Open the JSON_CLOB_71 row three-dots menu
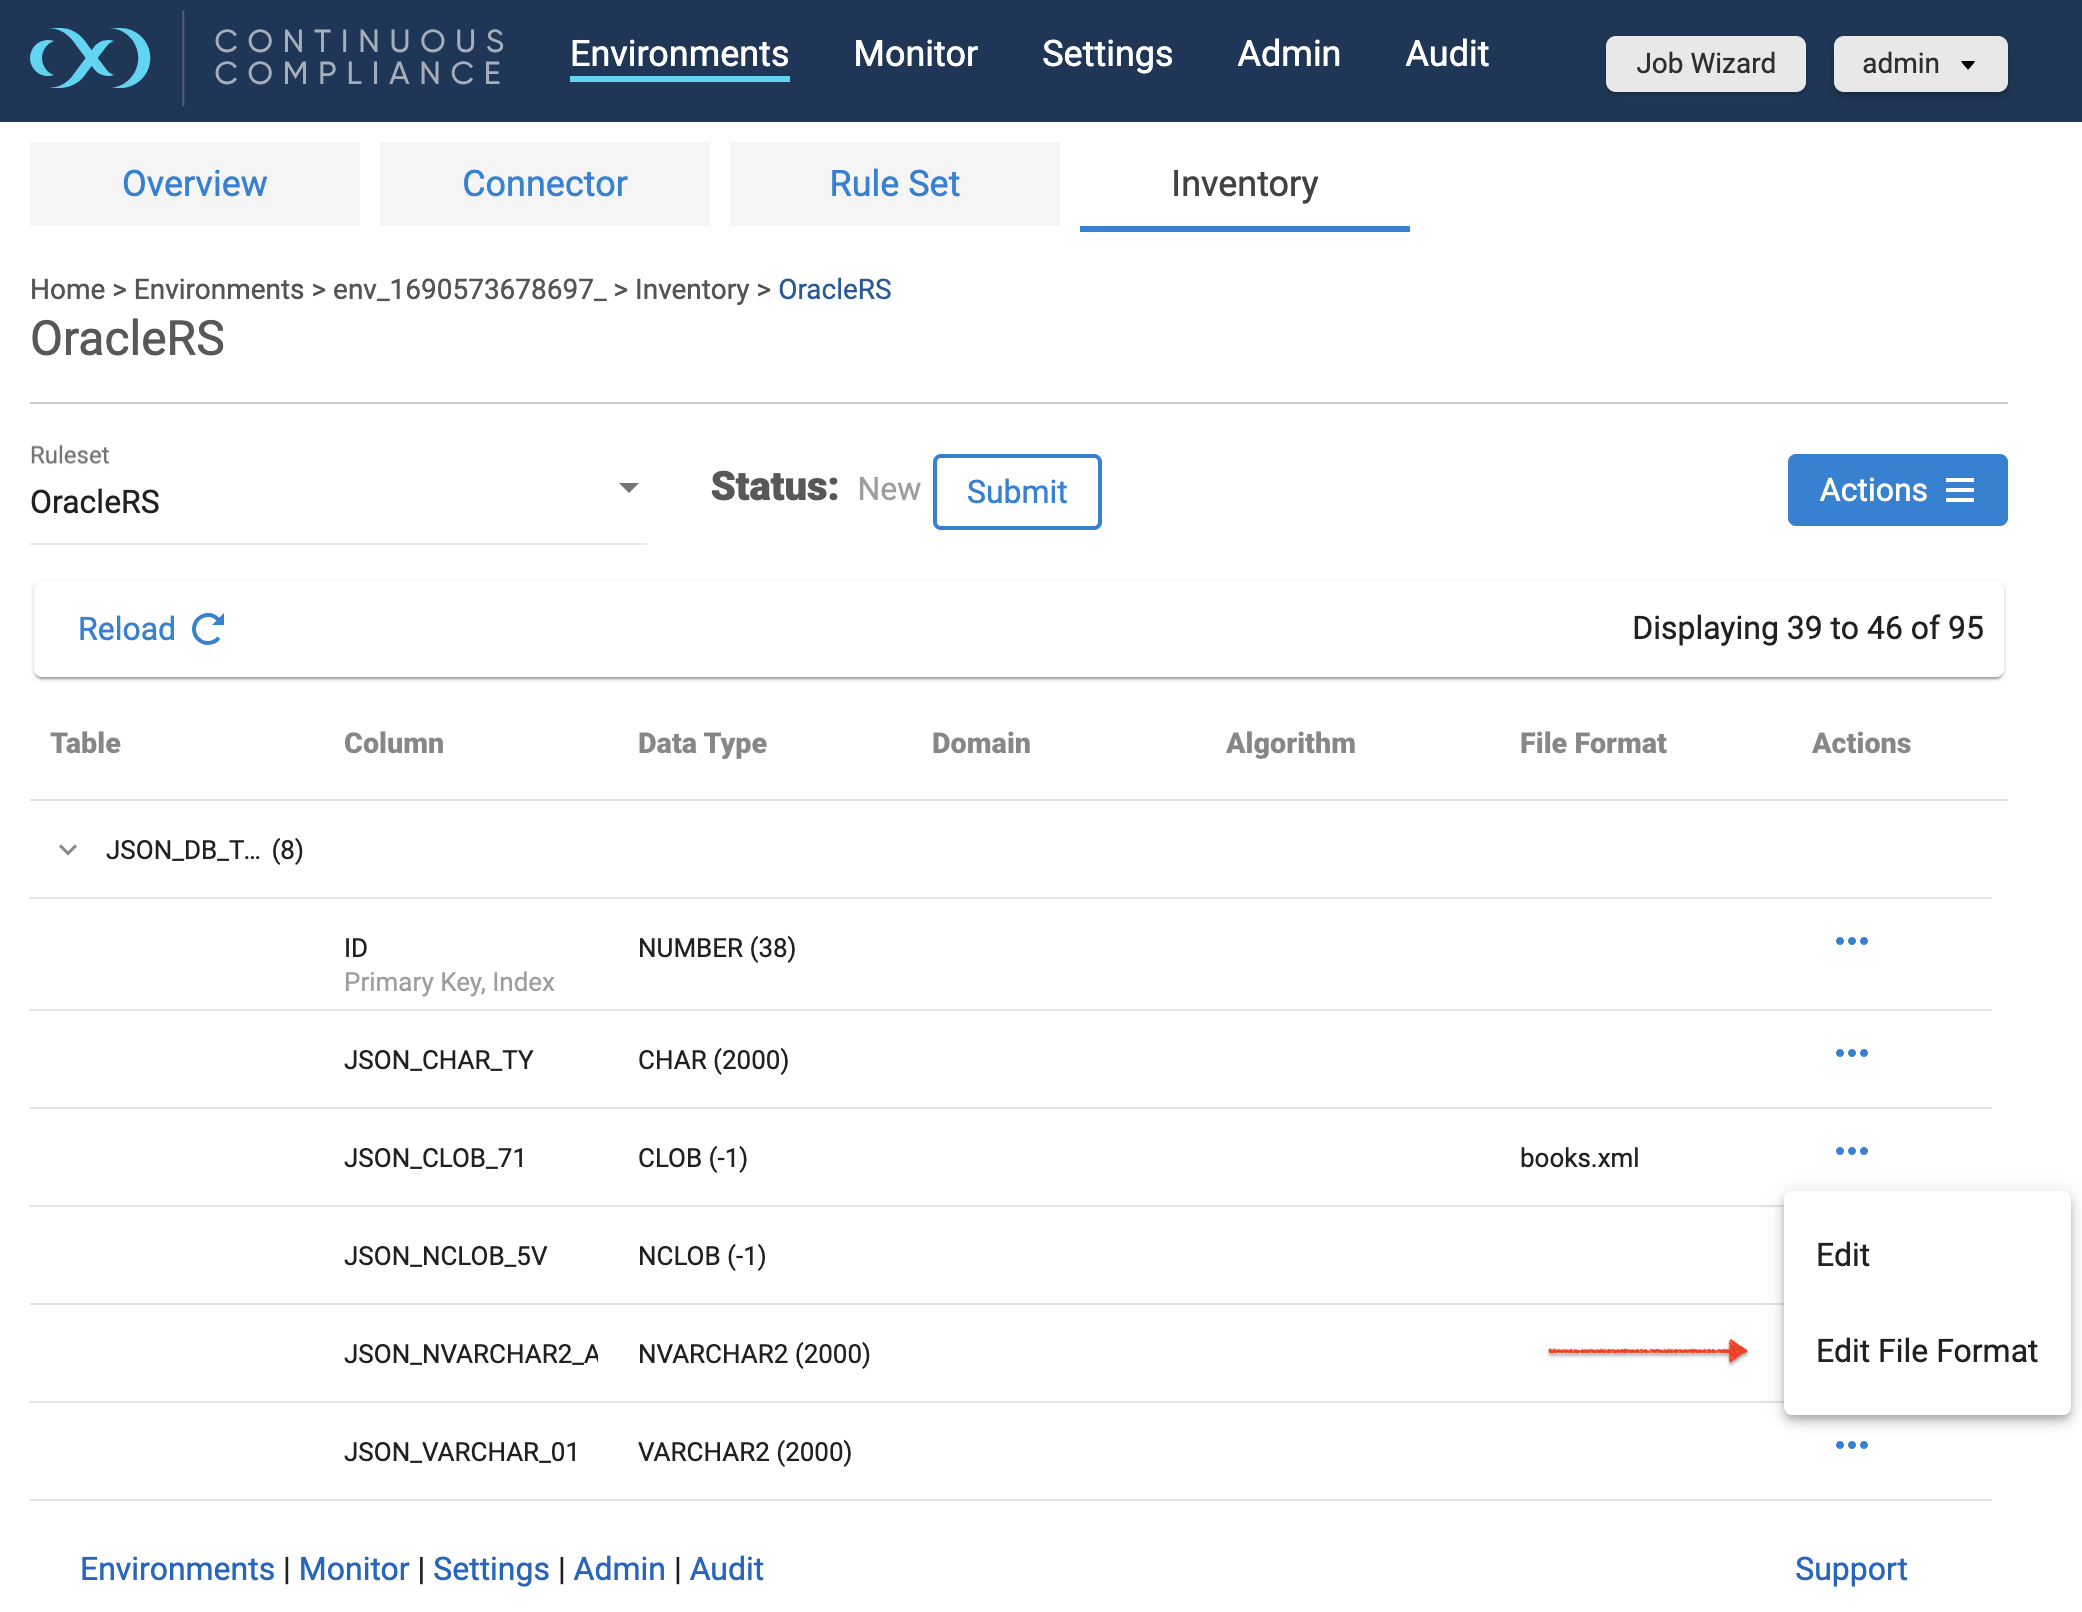The width and height of the screenshot is (2082, 1612). coord(1851,1151)
